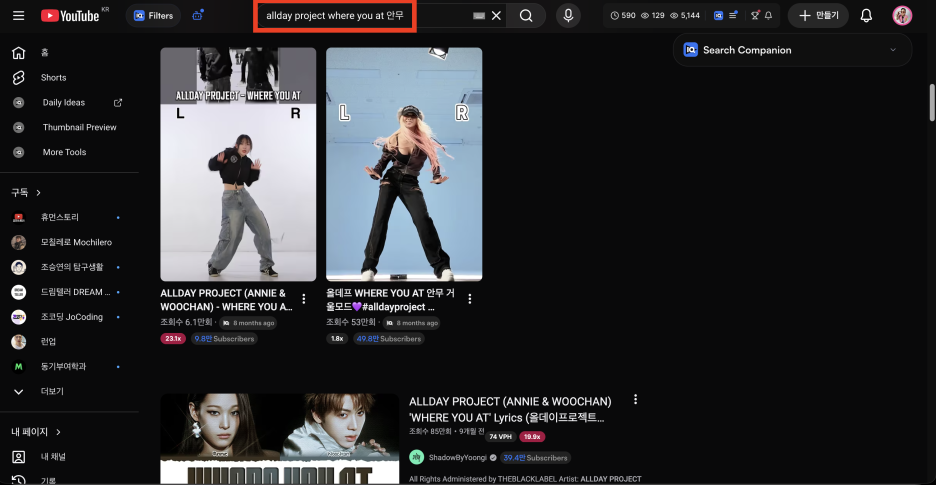The image size is (936, 485).
Task: Open vidIQ logo in stats bar
Action: (719, 16)
